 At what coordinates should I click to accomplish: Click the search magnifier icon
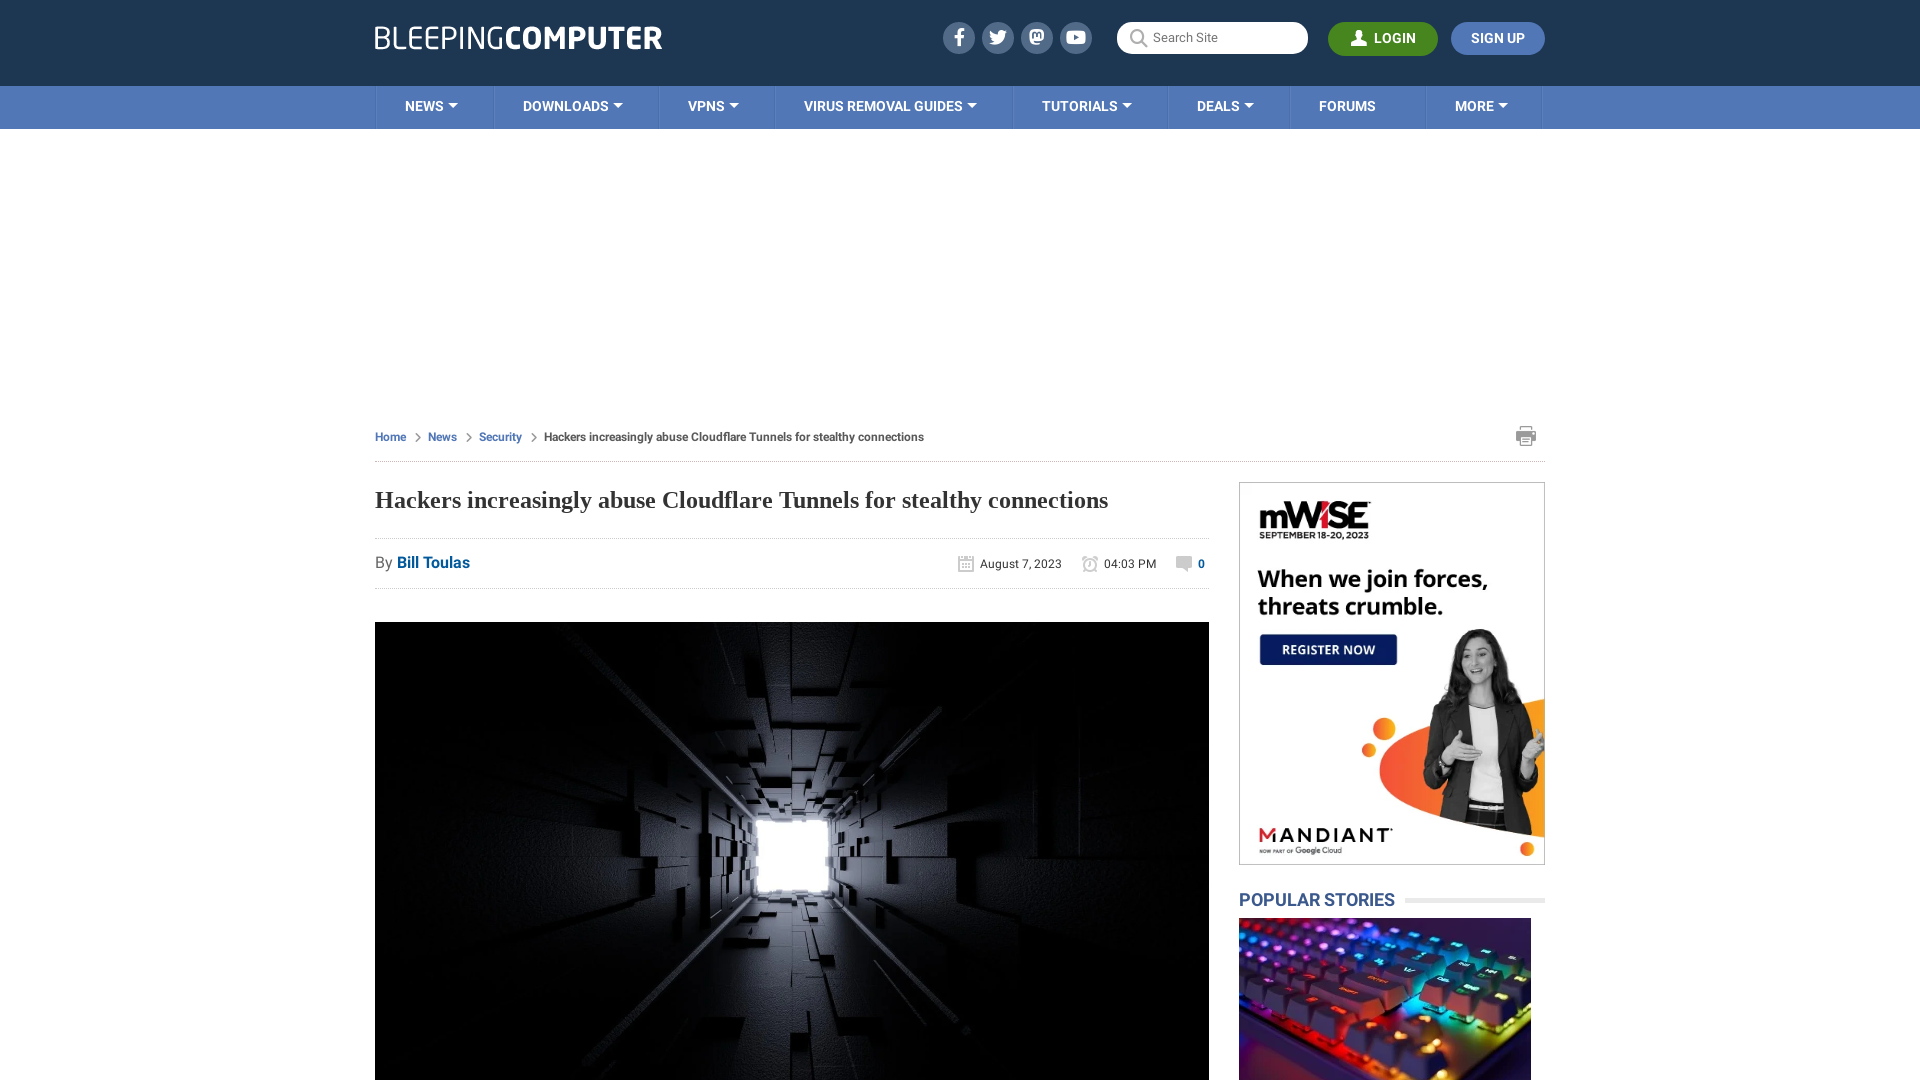(1139, 37)
